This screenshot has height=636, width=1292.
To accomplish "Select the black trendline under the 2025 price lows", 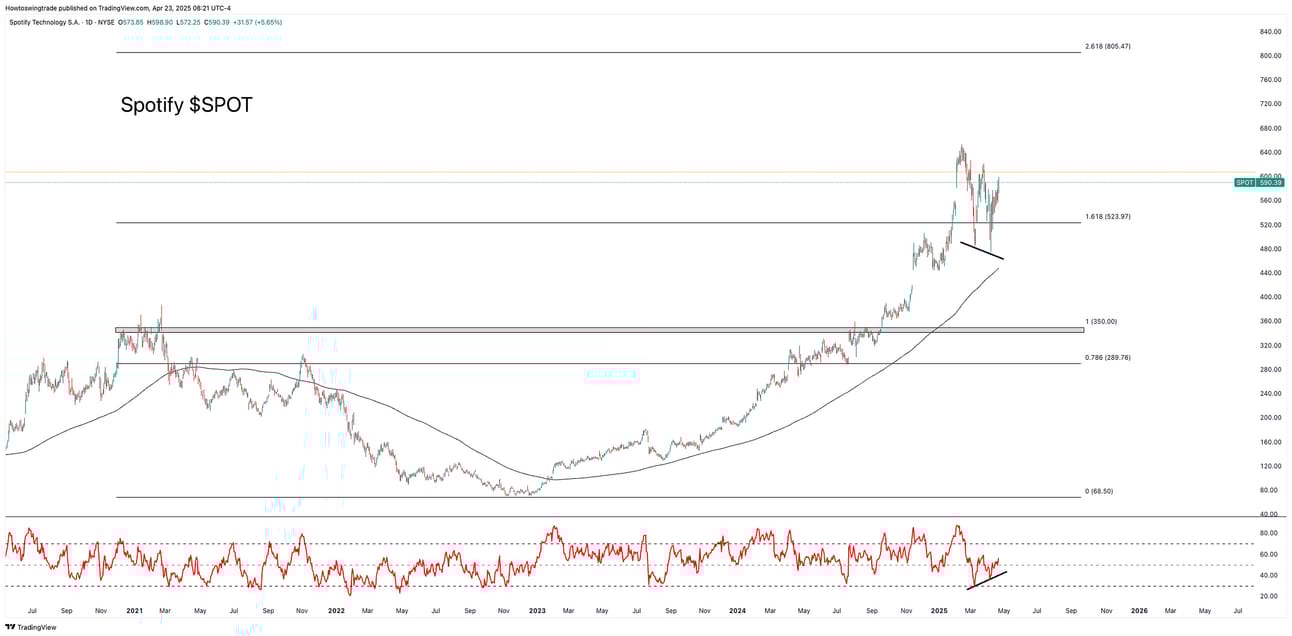I will pyautogui.click(x=981, y=250).
